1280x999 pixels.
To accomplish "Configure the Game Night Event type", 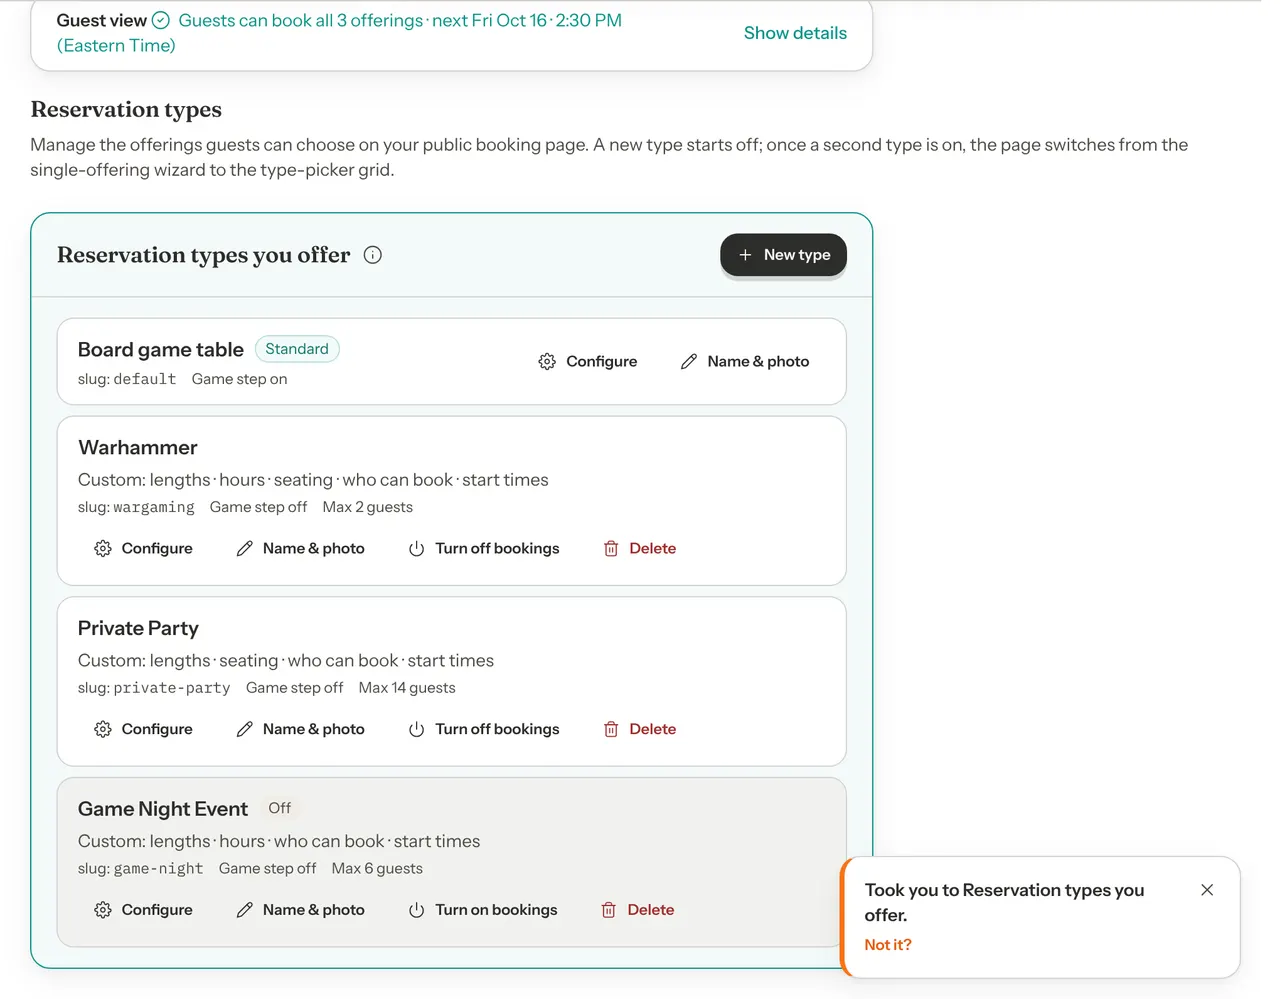I will coord(143,910).
